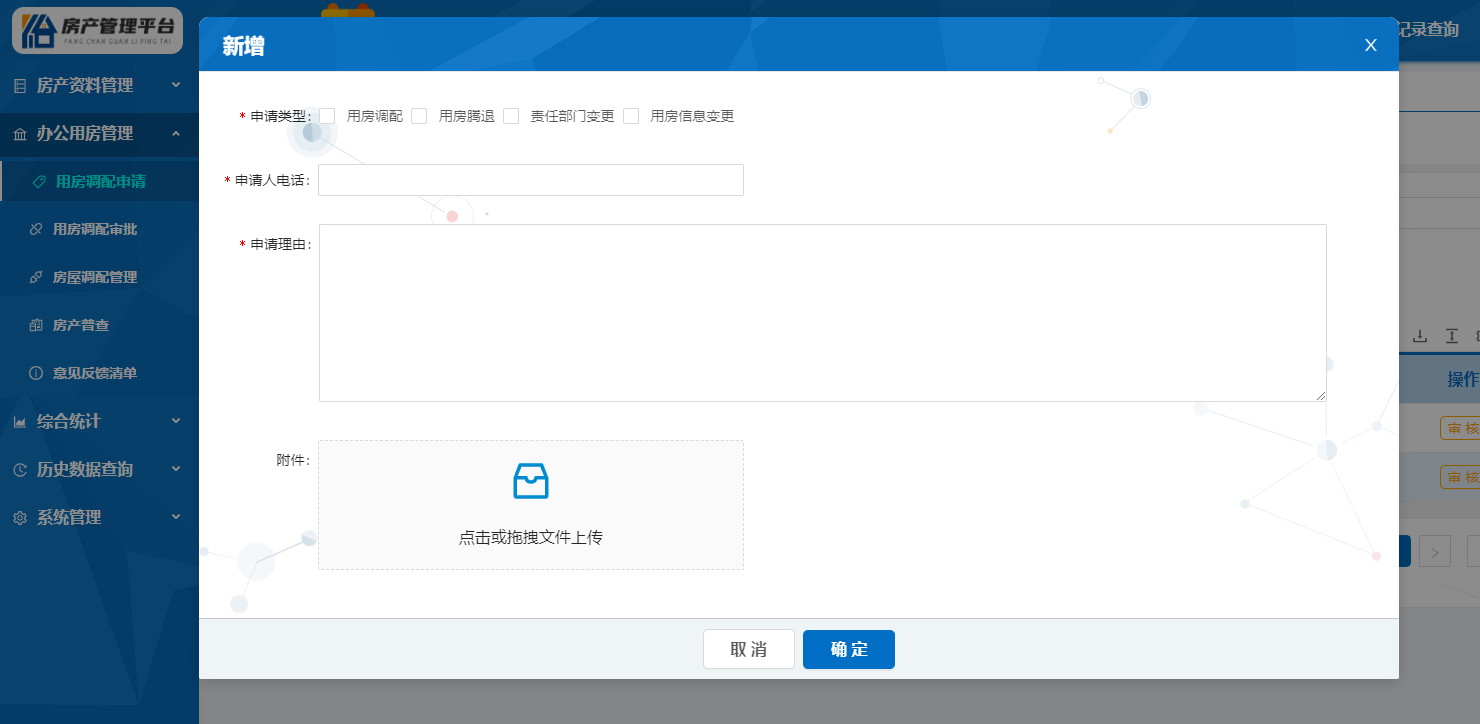
Task: Go to next page with arrow button
Action: point(1435,551)
